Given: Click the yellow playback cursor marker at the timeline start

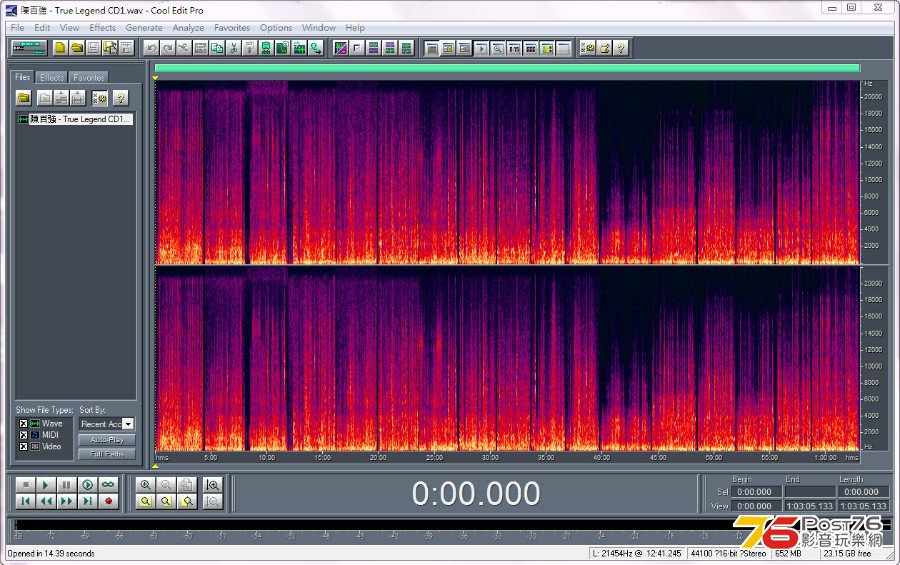Looking at the screenshot, I should tap(155, 78).
